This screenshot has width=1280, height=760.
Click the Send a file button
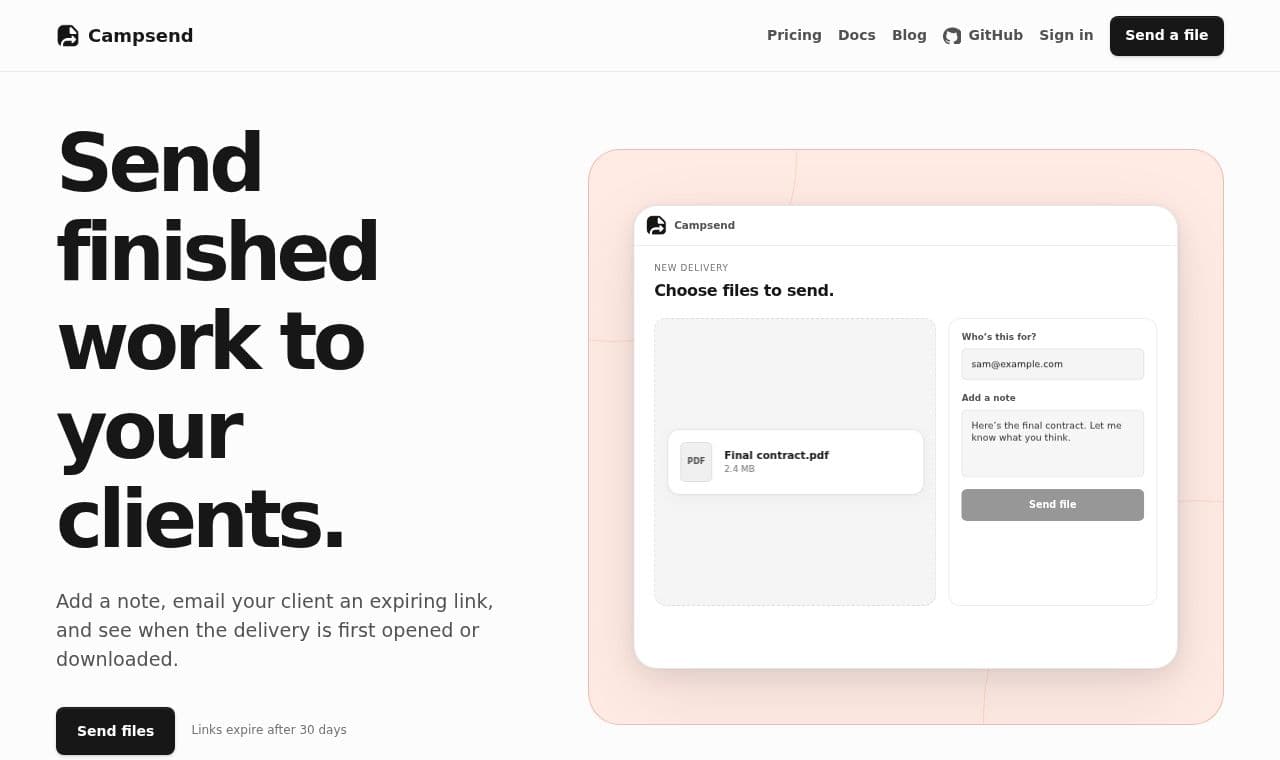pos(1167,36)
